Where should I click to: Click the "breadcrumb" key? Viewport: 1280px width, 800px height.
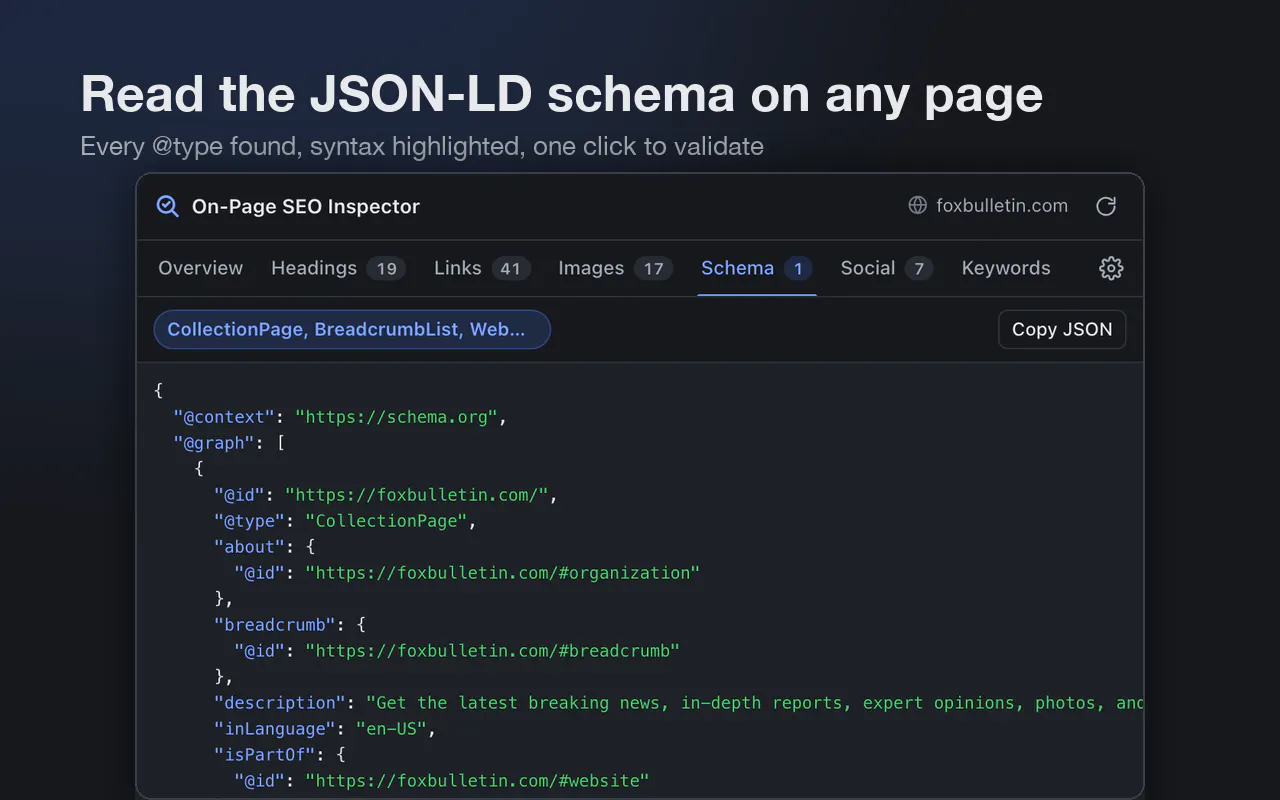(274, 625)
